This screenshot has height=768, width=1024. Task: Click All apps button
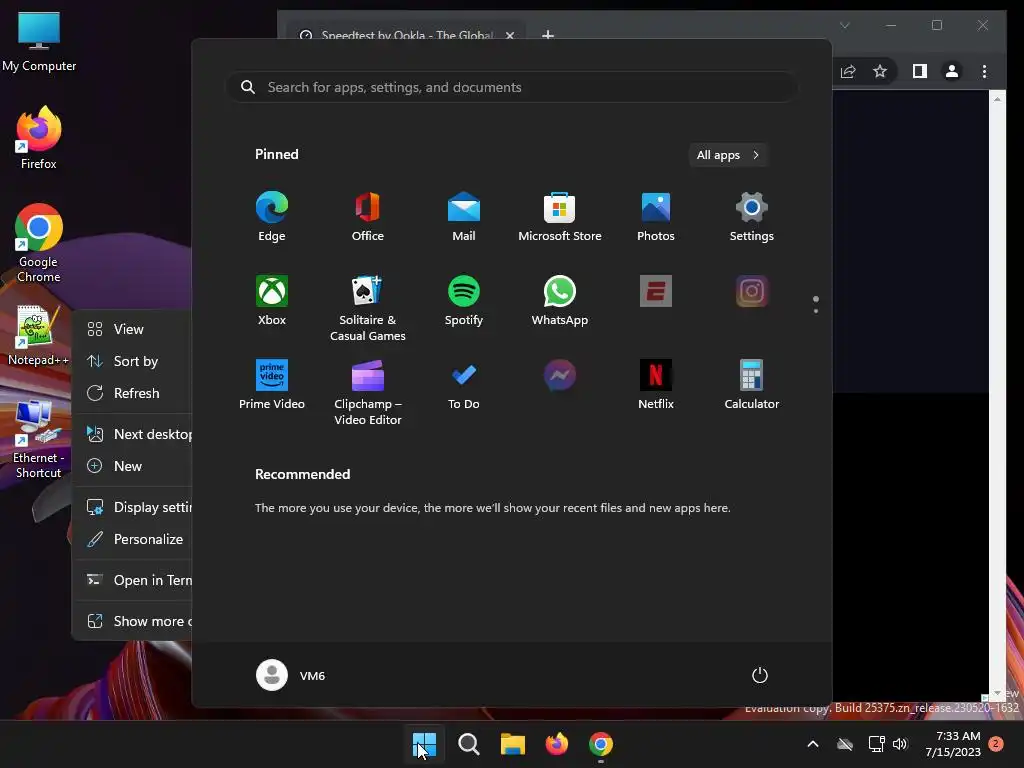tap(728, 155)
